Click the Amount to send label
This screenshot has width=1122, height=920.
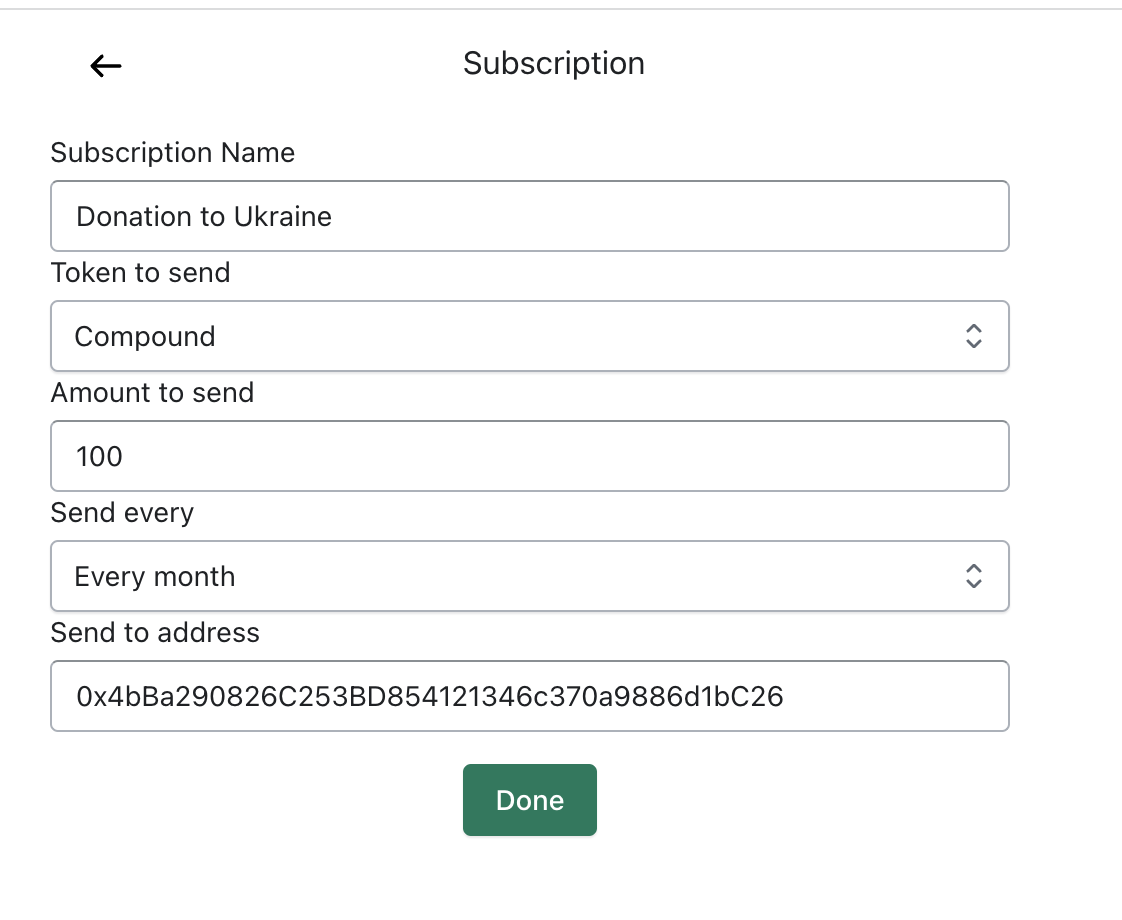tap(152, 392)
